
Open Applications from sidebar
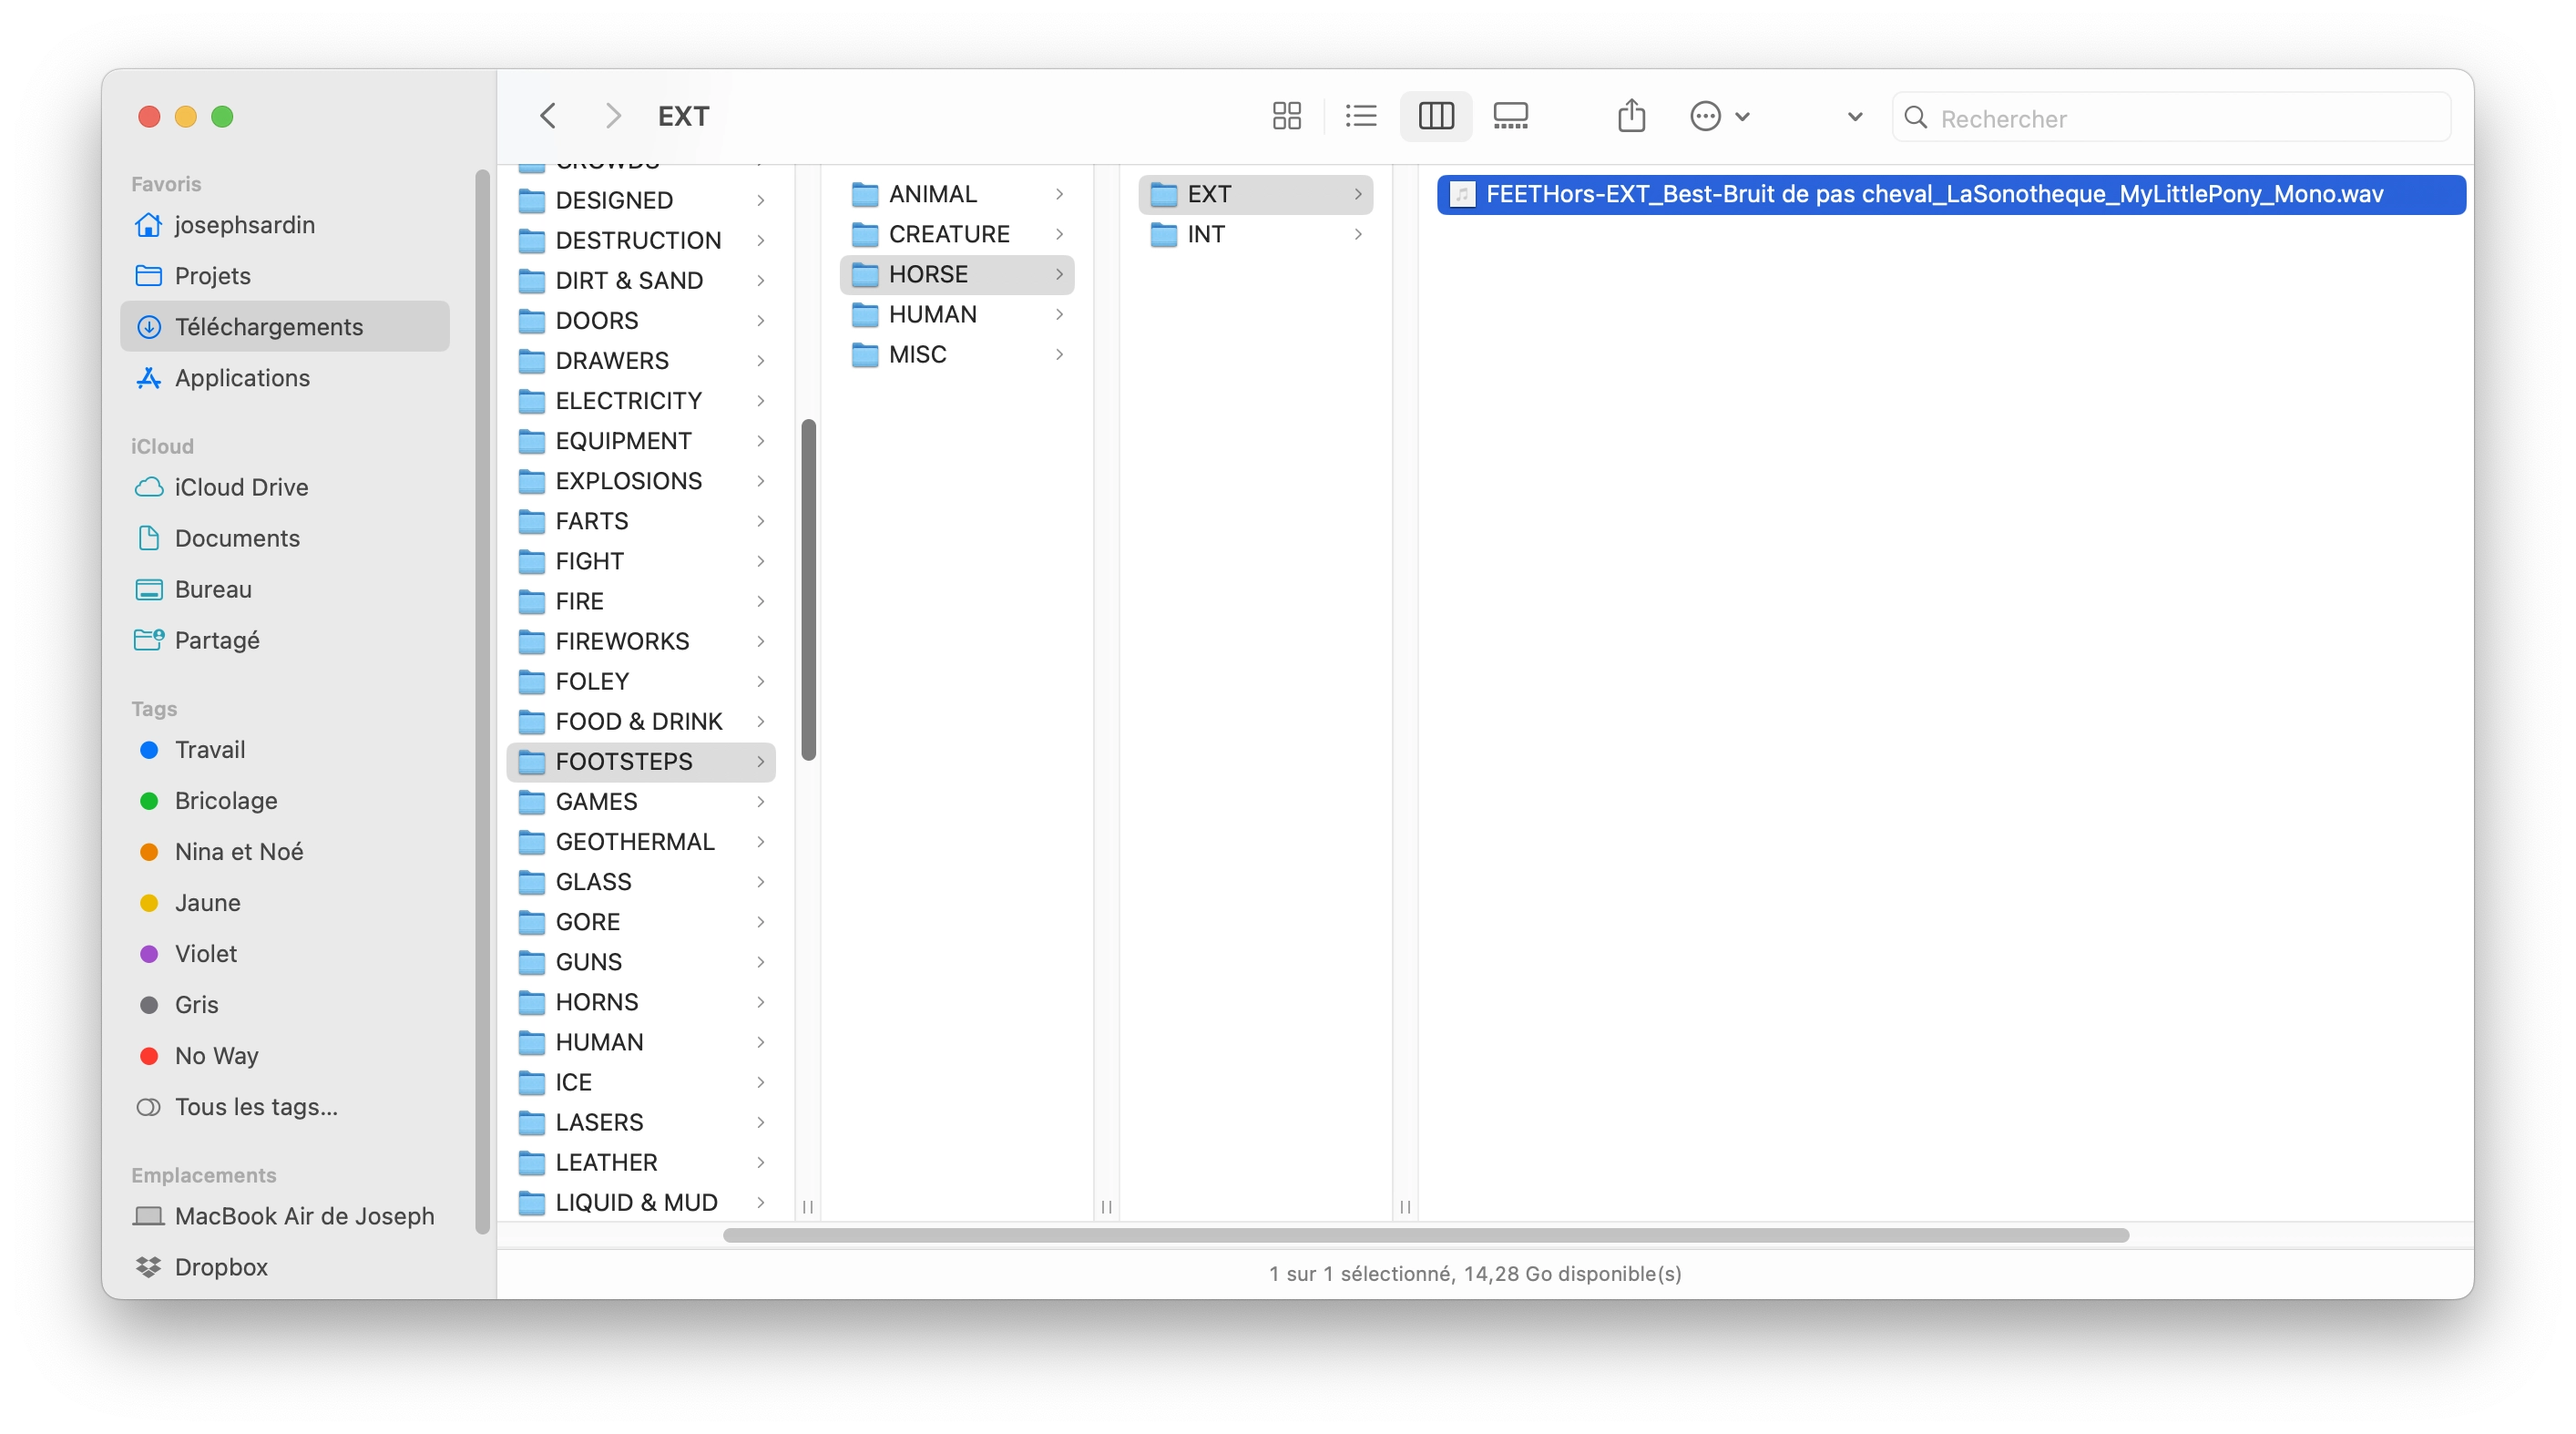click(x=285, y=378)
